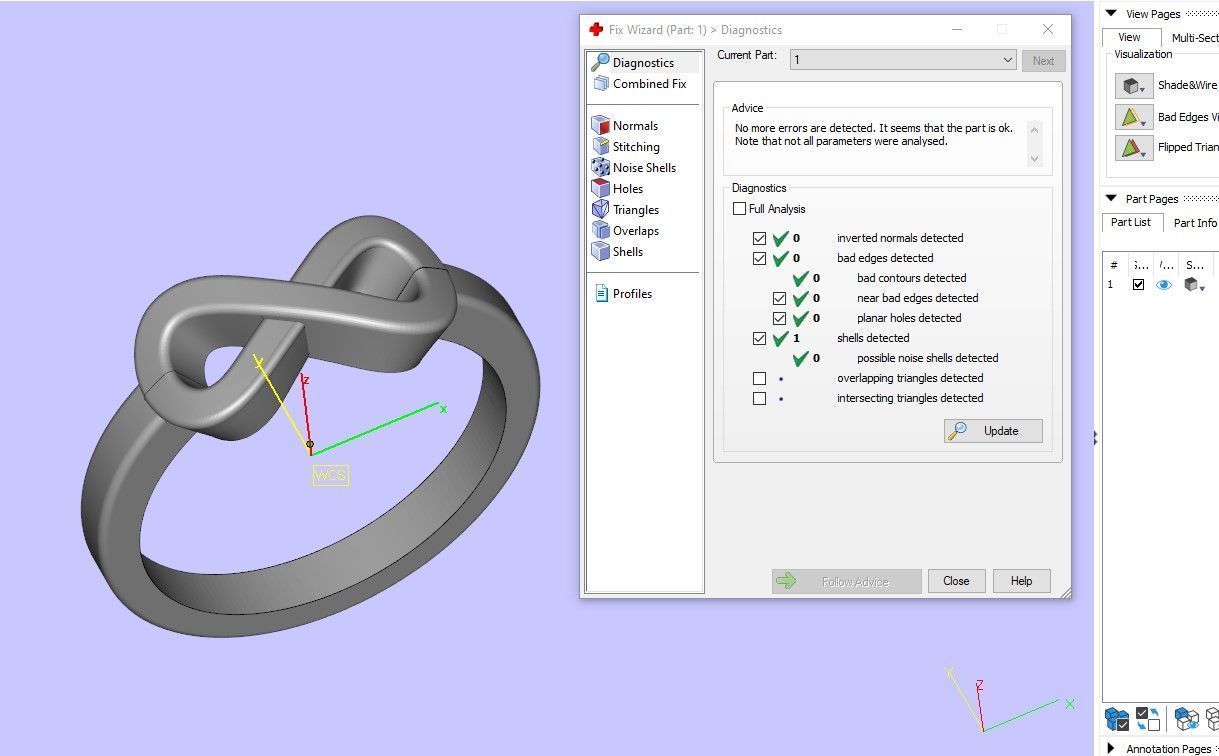The height and width of the screenshot is (756, 1219).
Task: Uncheck near bad edges detected checkbox
Action: (x=780, y=299)
